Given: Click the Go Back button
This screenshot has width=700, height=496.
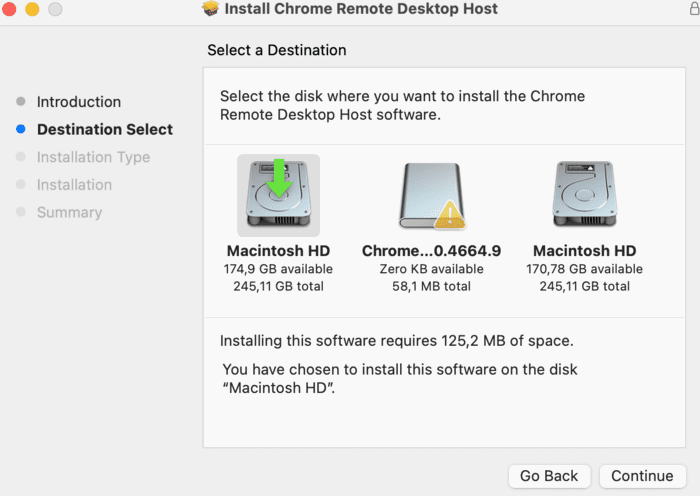Looking at the screenshot, I should pos(549,476).
